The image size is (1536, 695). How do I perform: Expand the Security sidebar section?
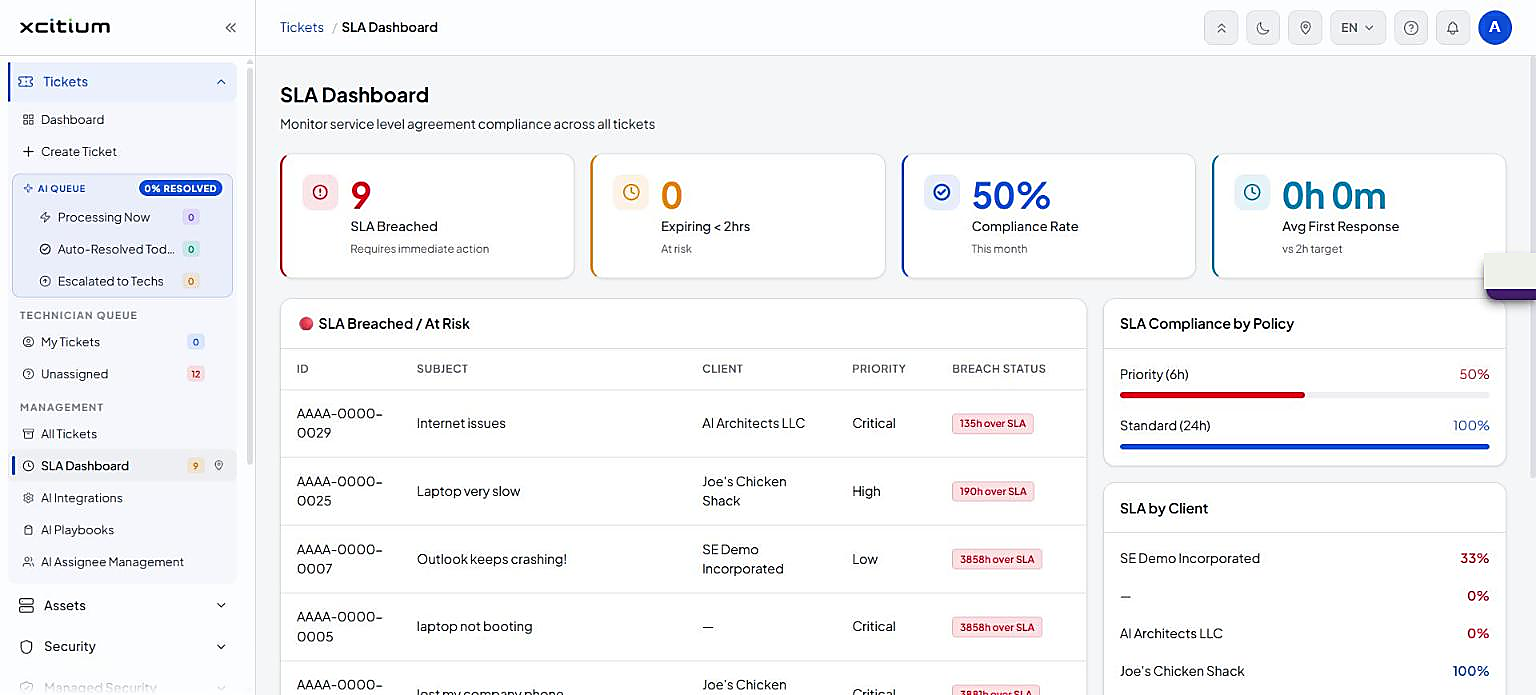[x=122, y=647]
